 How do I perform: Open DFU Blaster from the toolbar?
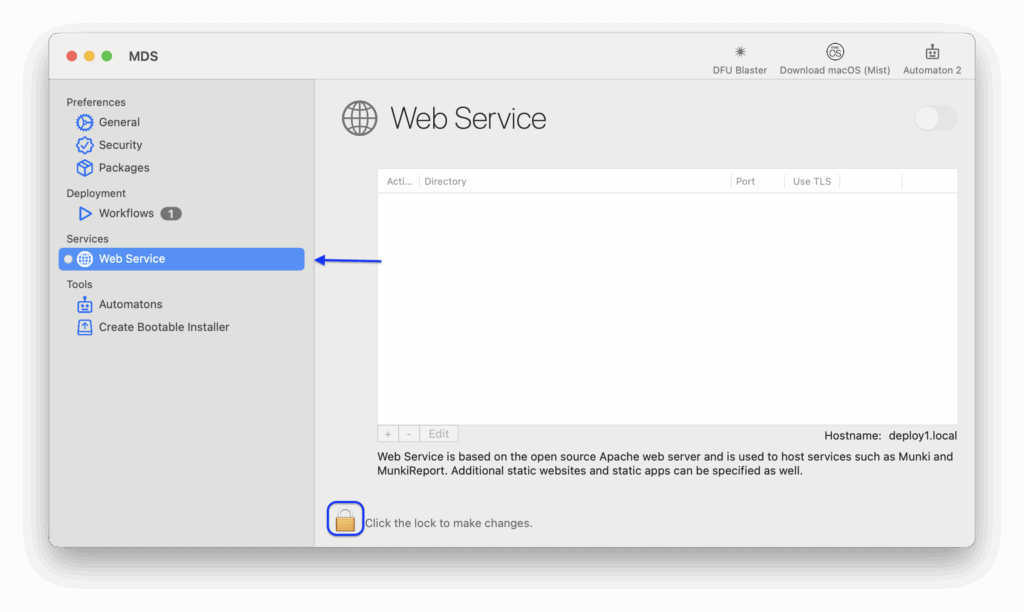click(x=739, y=59)
